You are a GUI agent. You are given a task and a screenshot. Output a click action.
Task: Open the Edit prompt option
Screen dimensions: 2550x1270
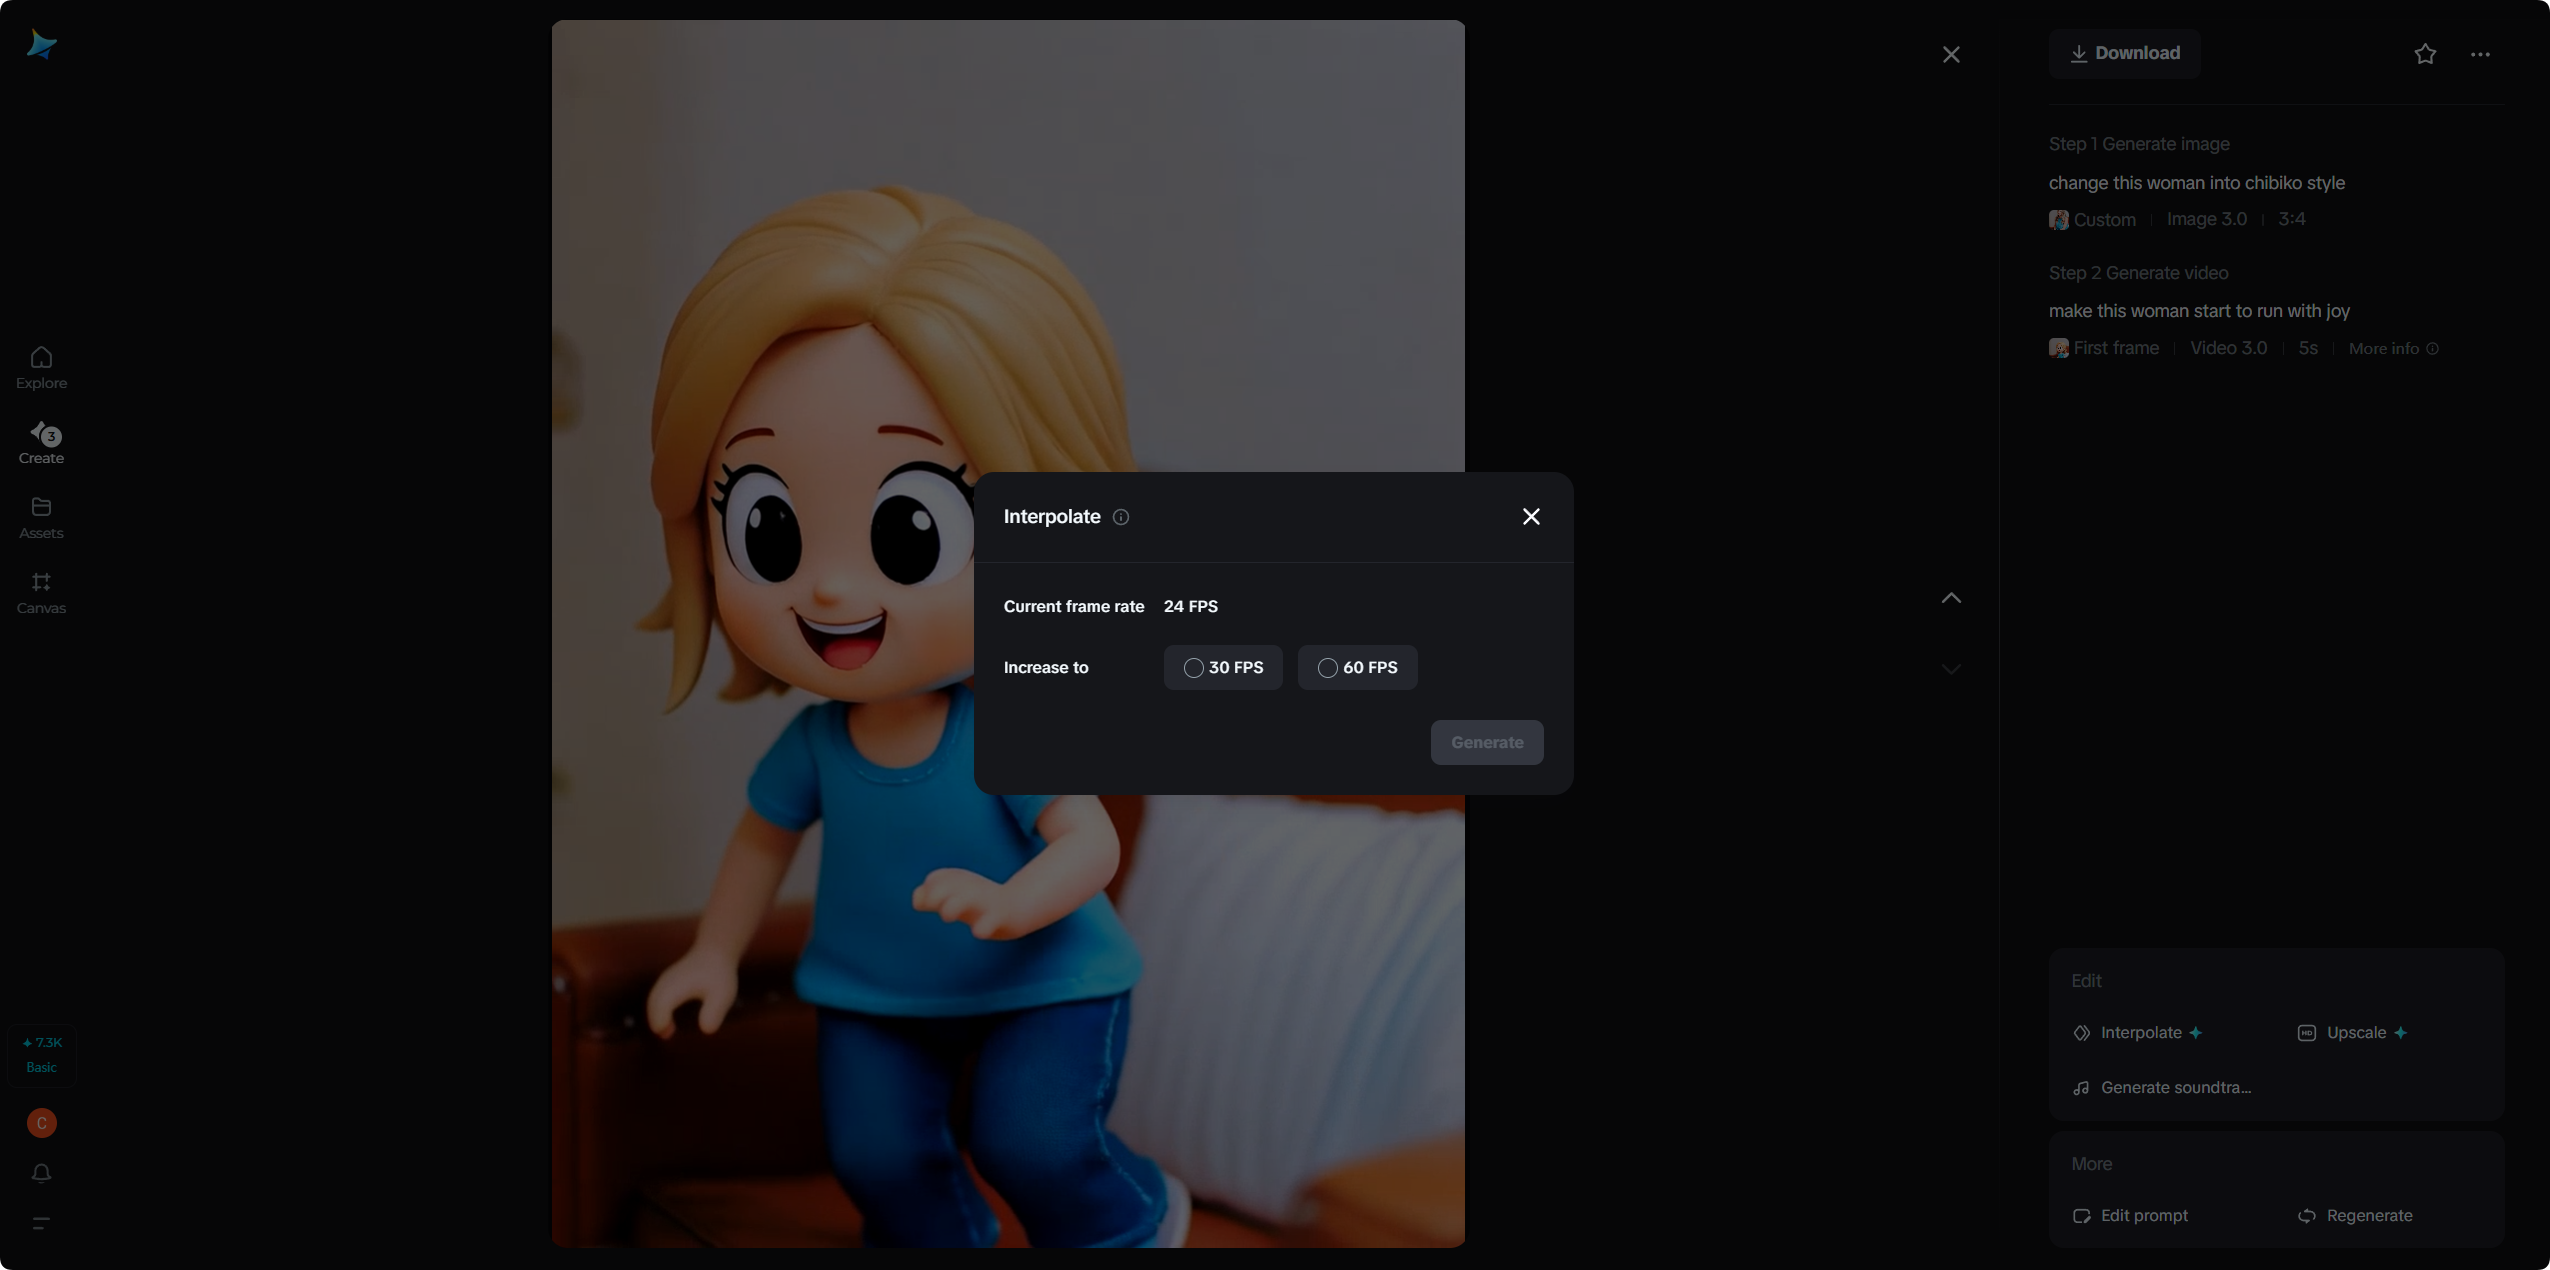pos(2129,1214)
